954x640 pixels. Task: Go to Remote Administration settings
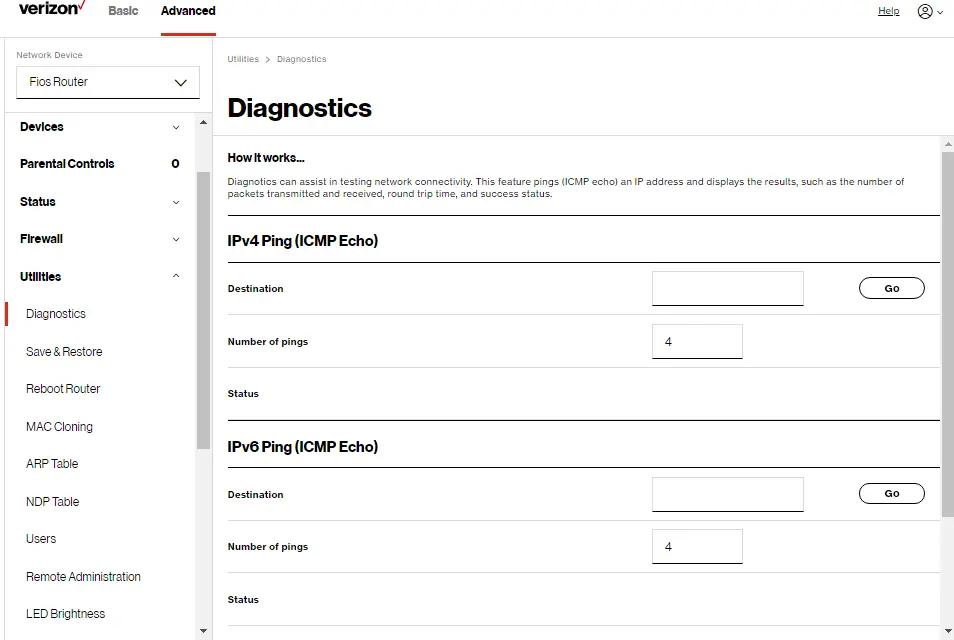click(x=83, y=576)
